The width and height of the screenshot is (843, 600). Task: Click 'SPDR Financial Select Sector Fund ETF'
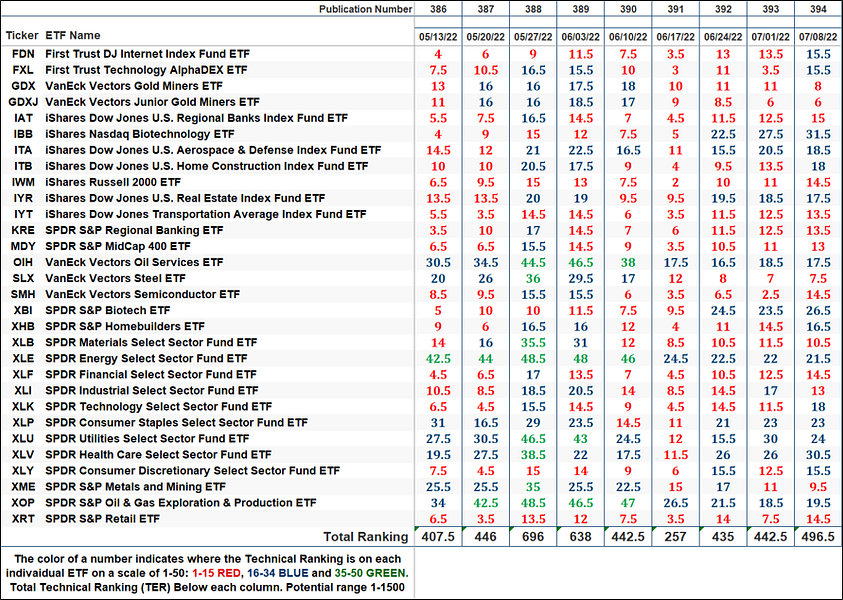pyautogui.click(x=151, y=375)
